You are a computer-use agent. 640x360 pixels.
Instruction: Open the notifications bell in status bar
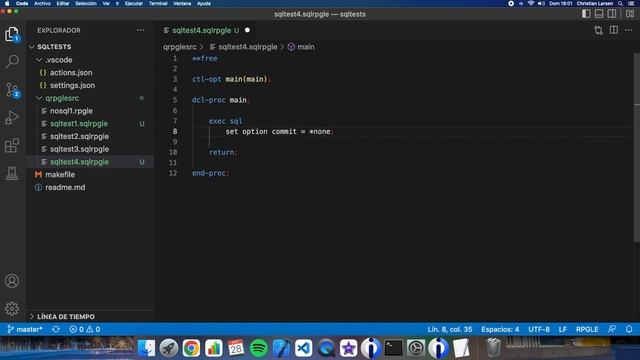pyautogui.click(x=629, y=329)
